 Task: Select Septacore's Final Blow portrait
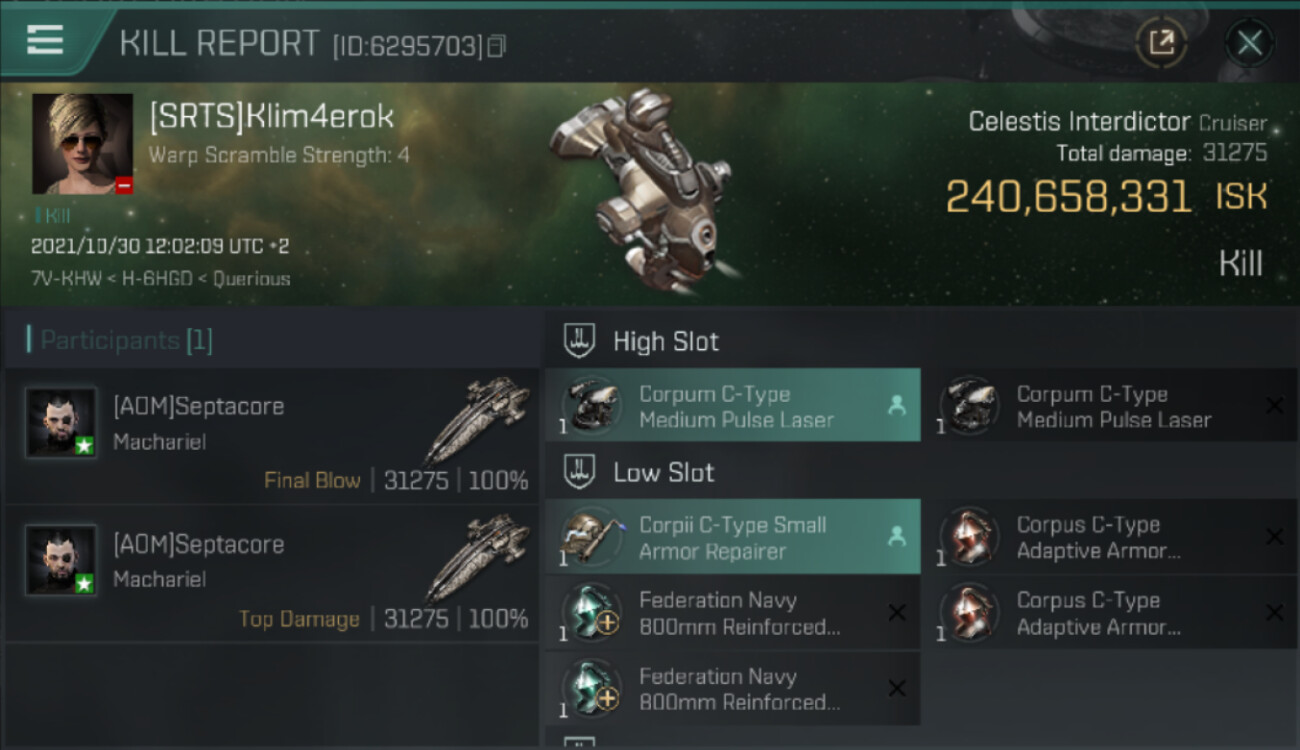click(x=61, y=423)
